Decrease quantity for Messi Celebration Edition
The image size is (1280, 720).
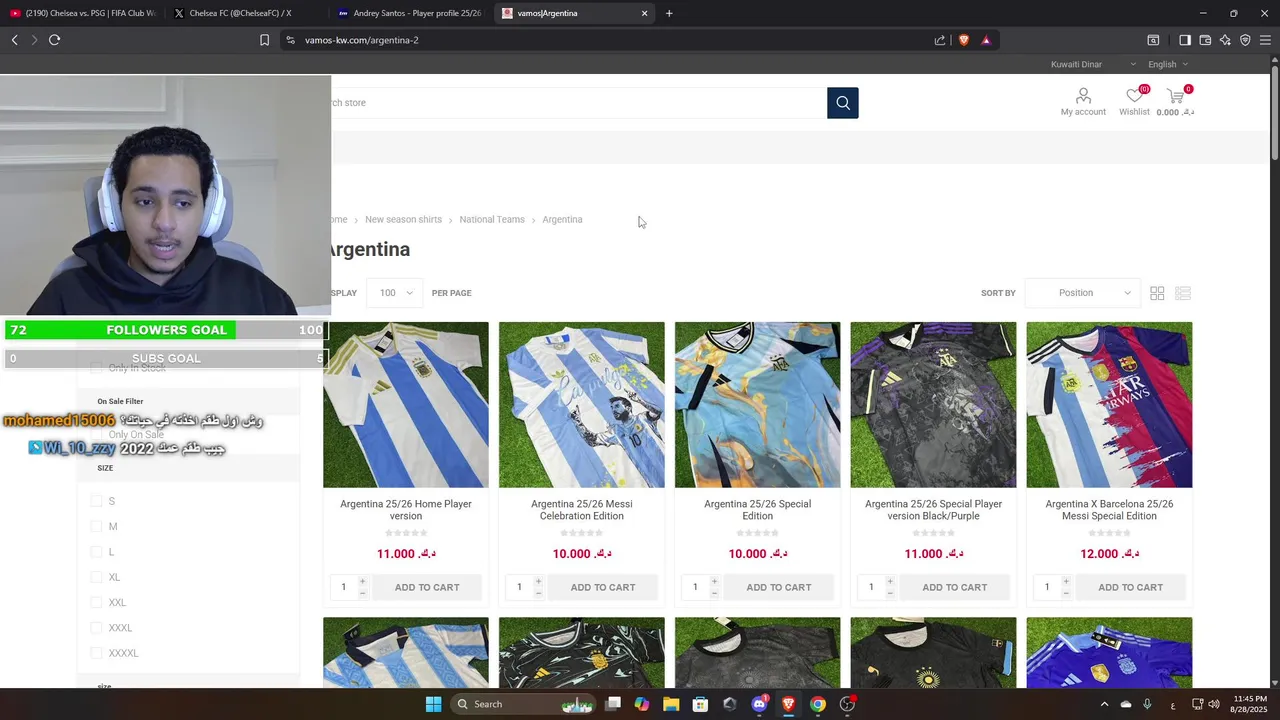pos(538,593)
